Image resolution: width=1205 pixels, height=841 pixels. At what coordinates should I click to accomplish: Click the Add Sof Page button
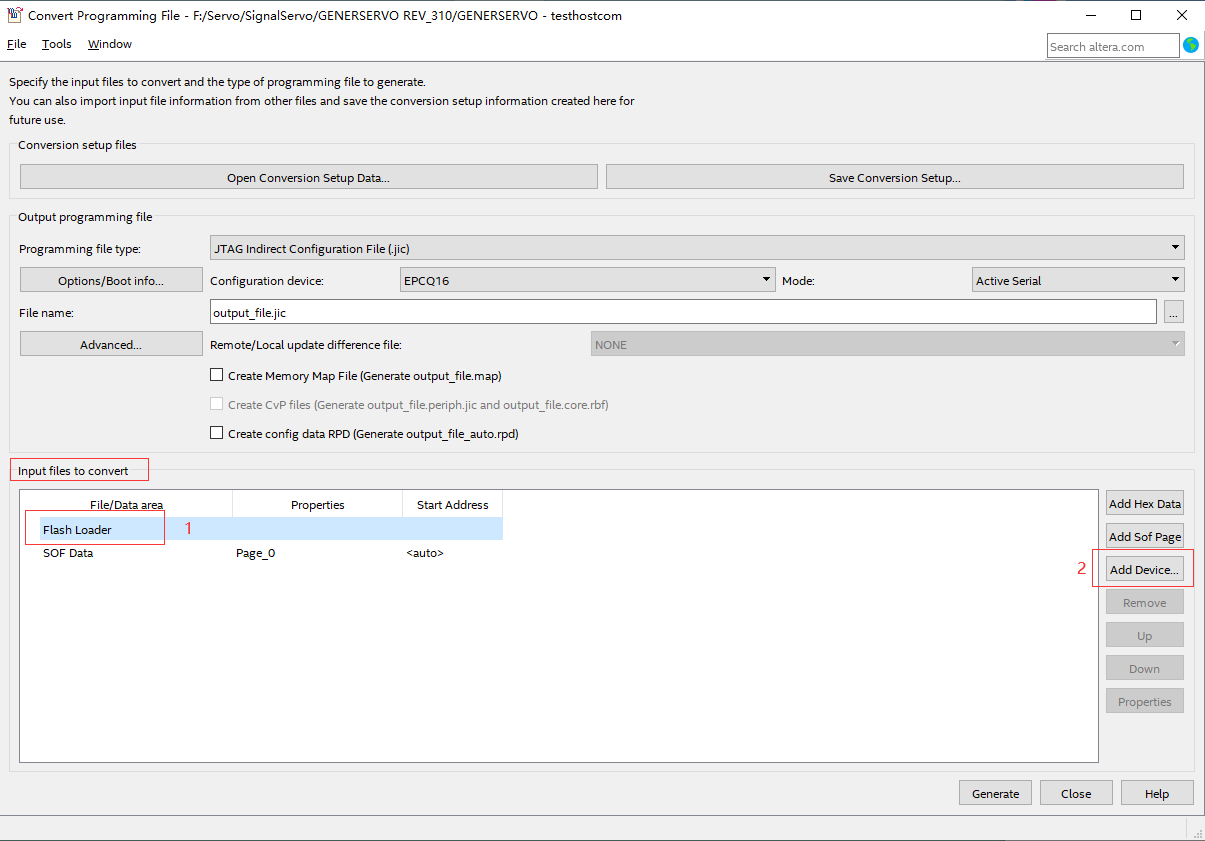(1145, 536)
